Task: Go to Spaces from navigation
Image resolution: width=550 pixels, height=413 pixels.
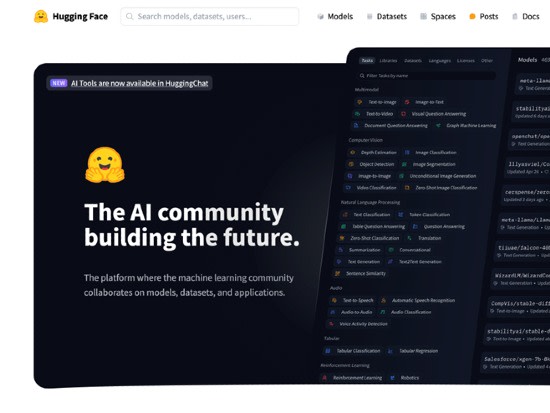Action: click(443, 16)
